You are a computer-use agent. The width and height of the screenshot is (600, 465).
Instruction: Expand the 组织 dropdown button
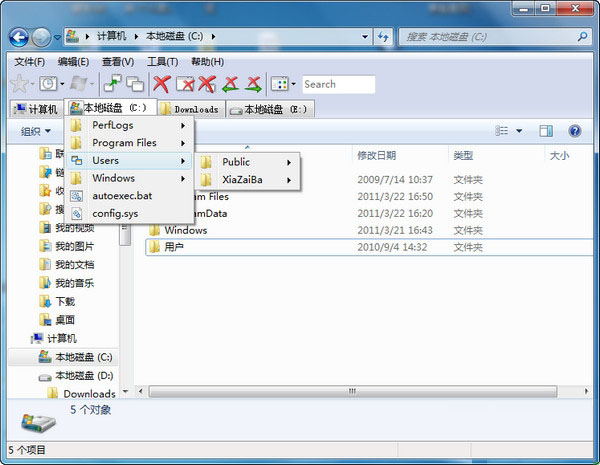(x=36, y=131)
